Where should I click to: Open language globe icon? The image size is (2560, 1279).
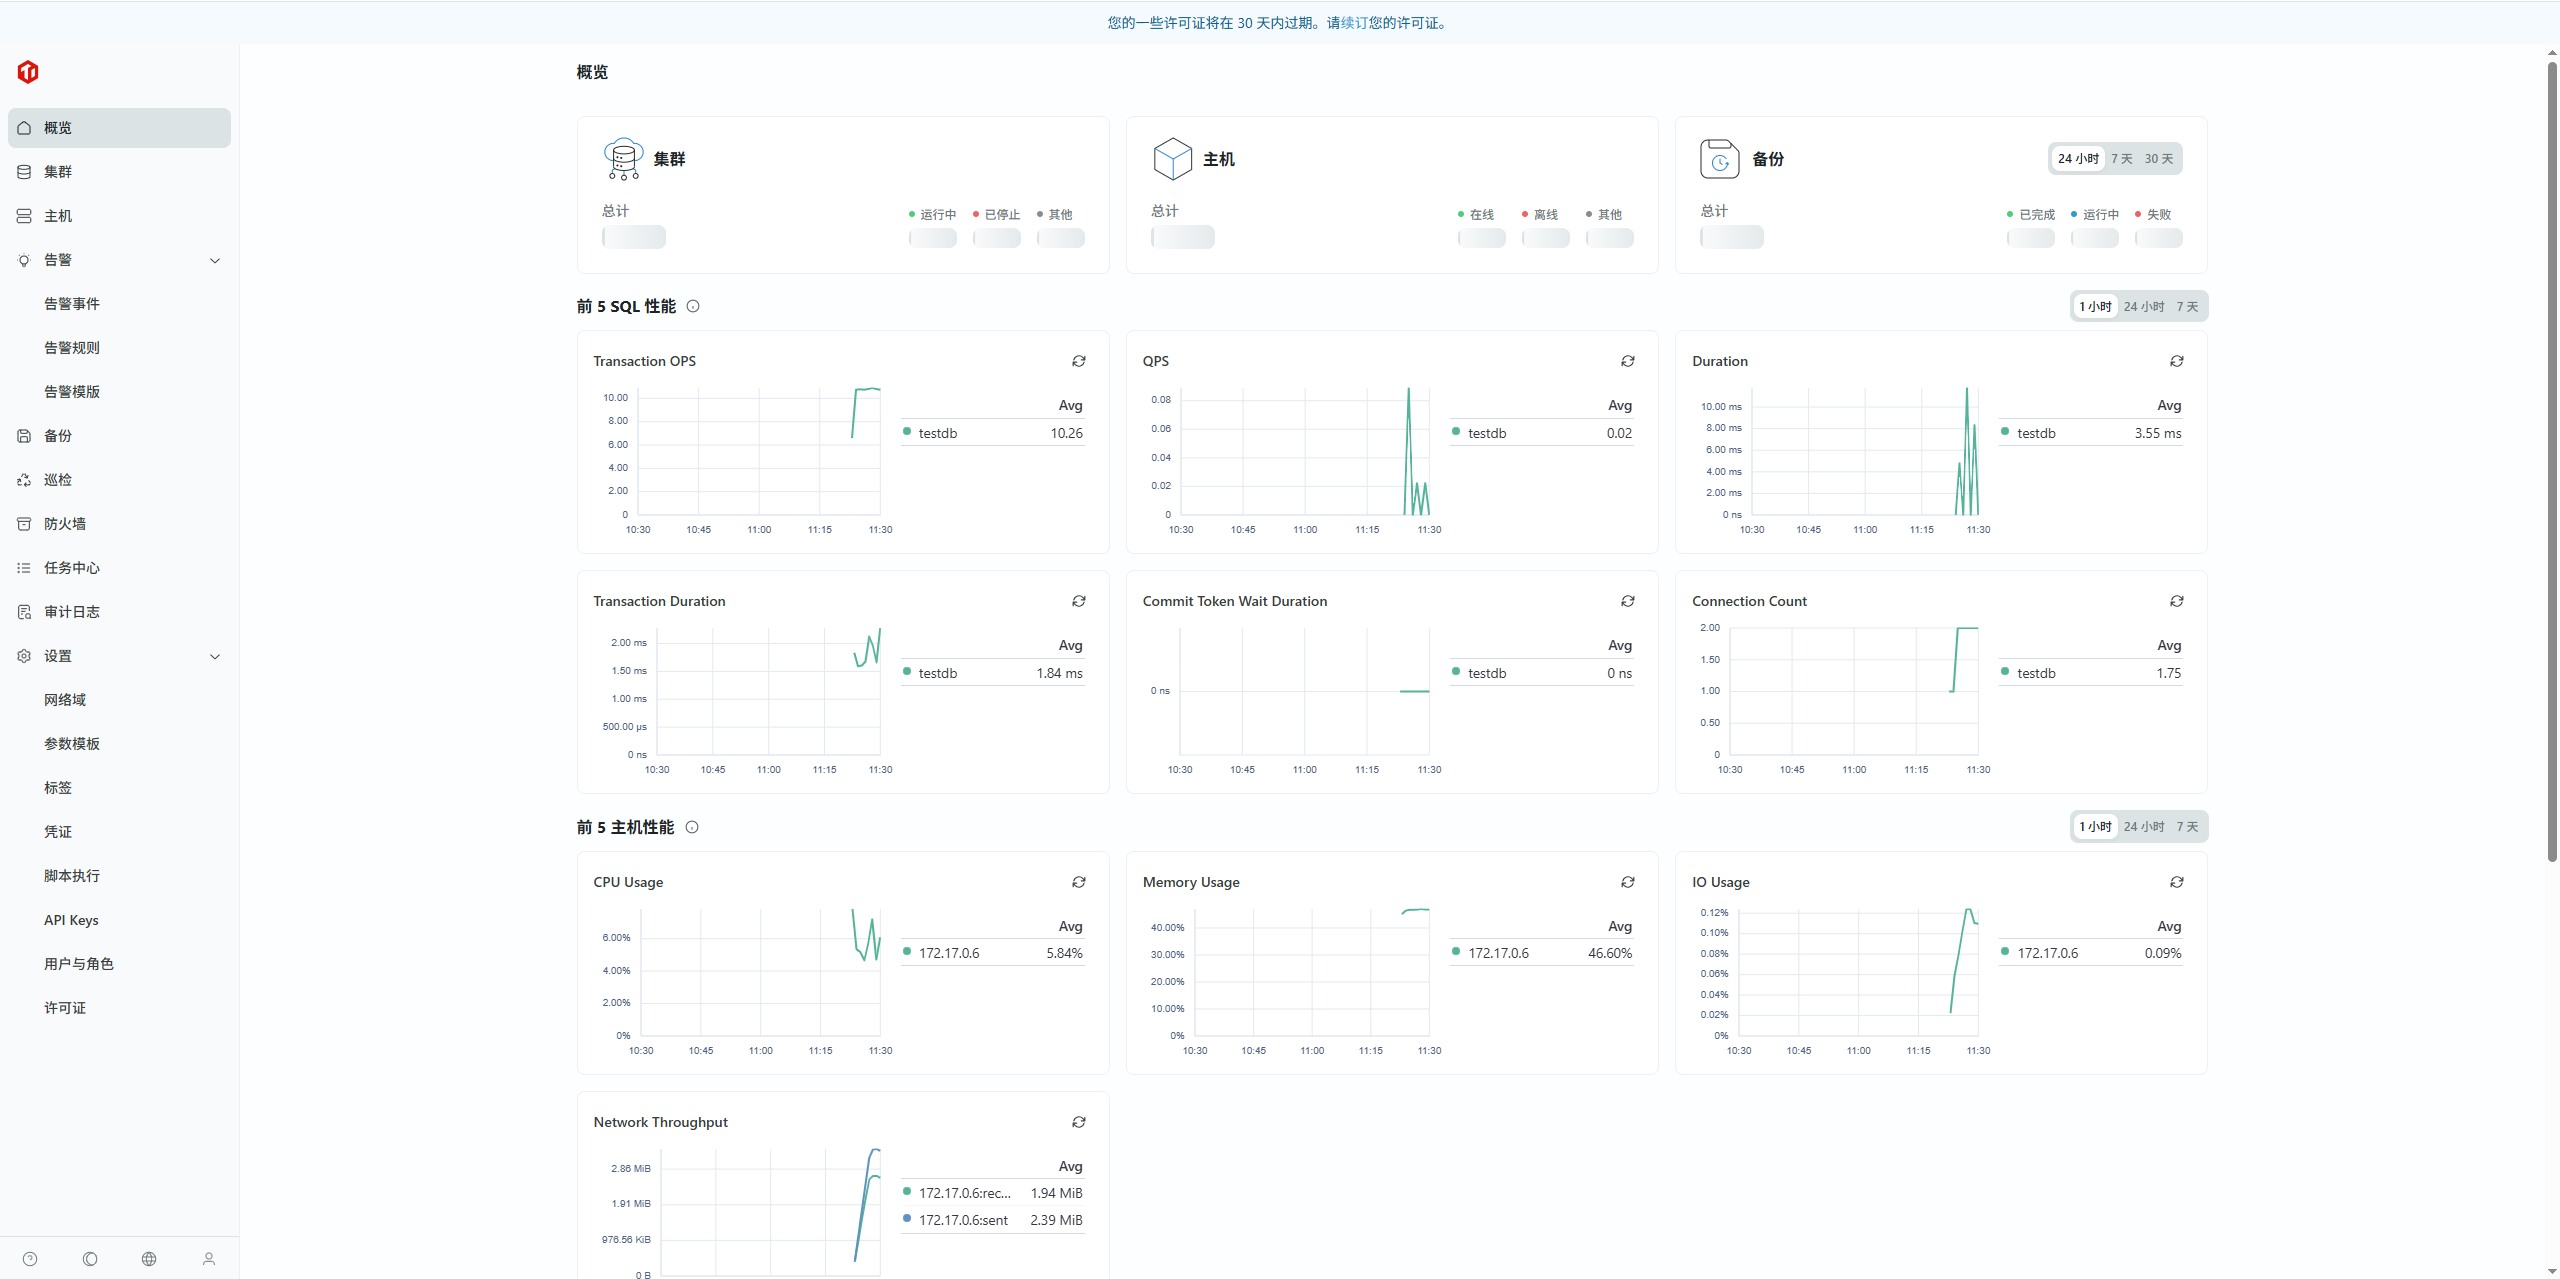click(149, 1259)
